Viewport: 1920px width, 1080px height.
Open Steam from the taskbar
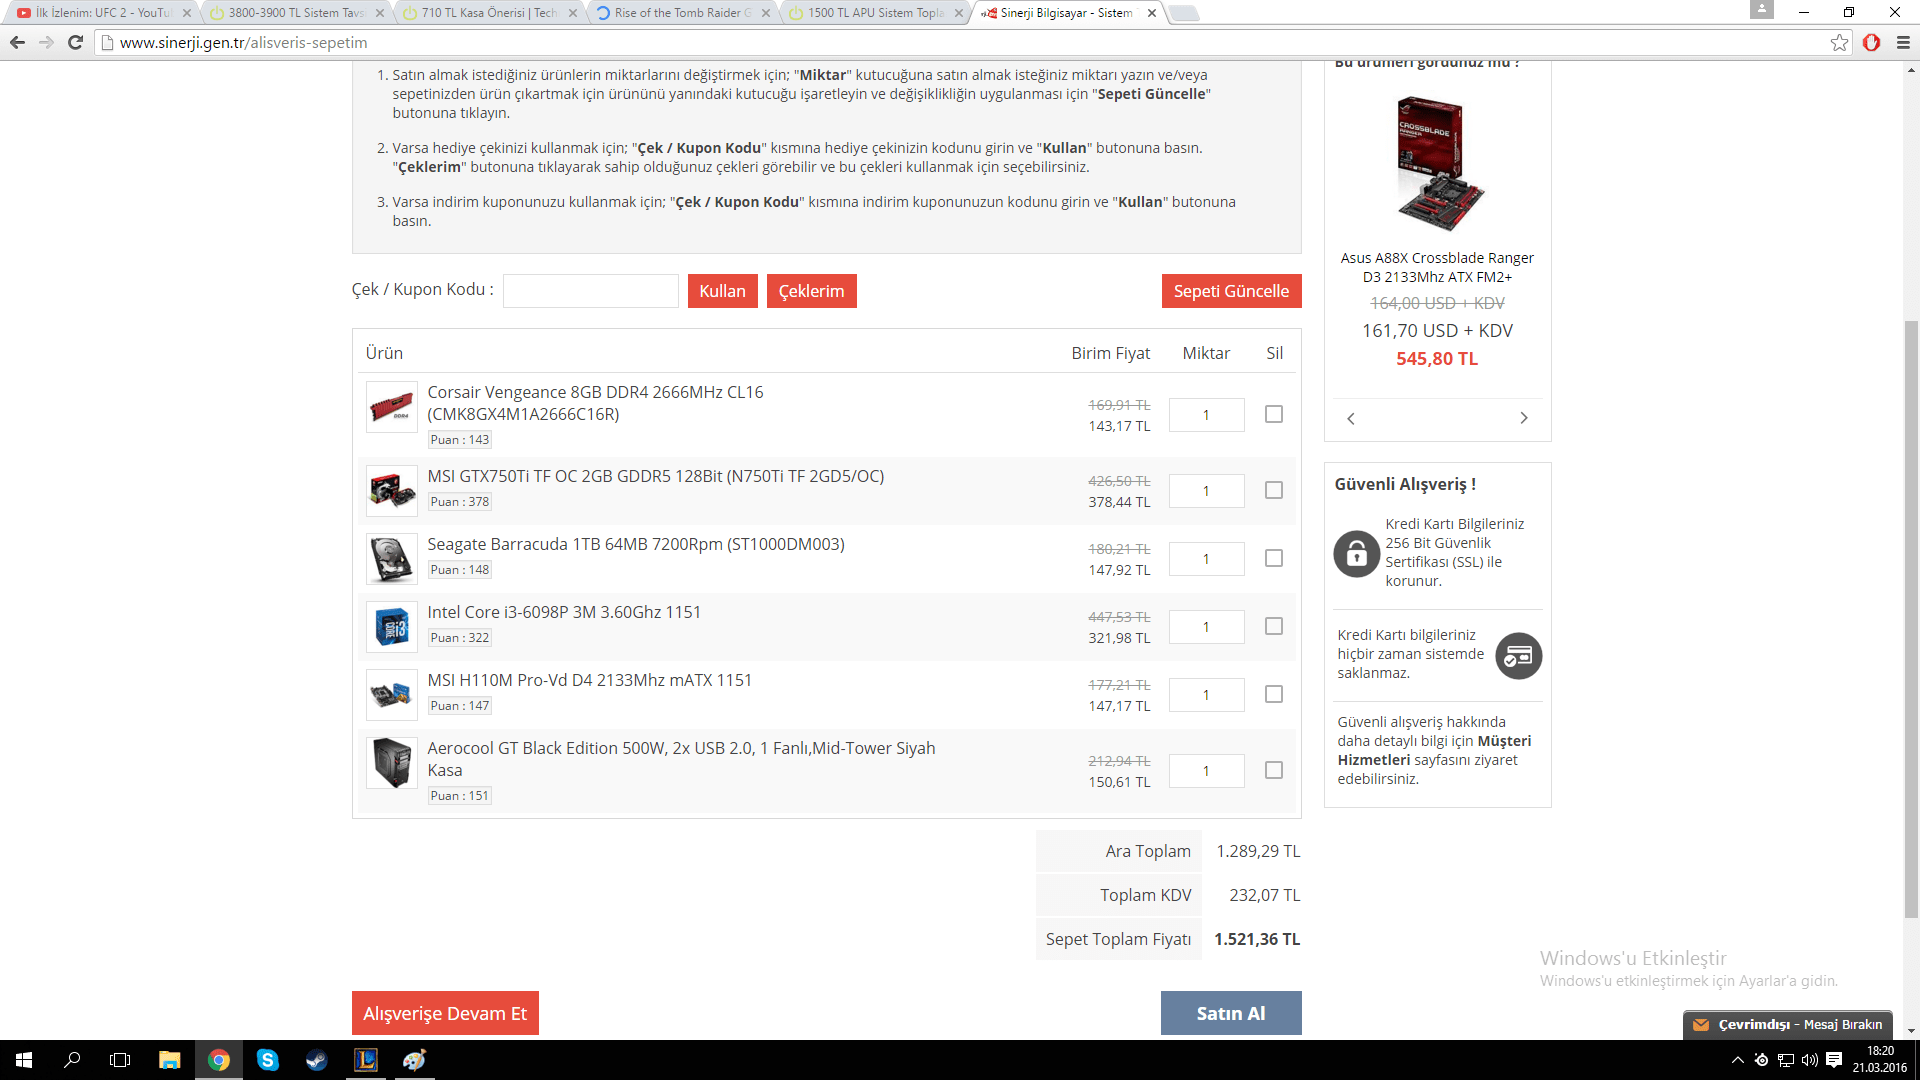tap(317, 1060)
